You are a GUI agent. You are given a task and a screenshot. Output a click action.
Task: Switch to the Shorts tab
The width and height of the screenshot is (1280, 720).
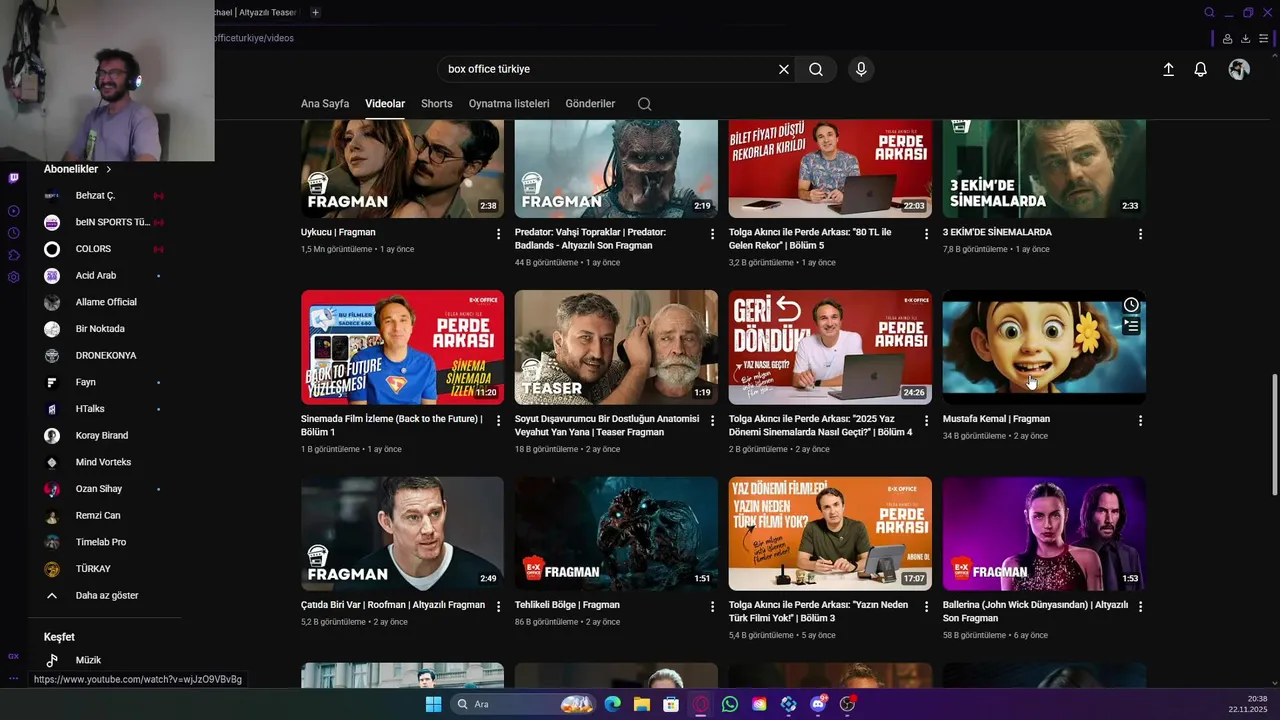tap(437, 104)
